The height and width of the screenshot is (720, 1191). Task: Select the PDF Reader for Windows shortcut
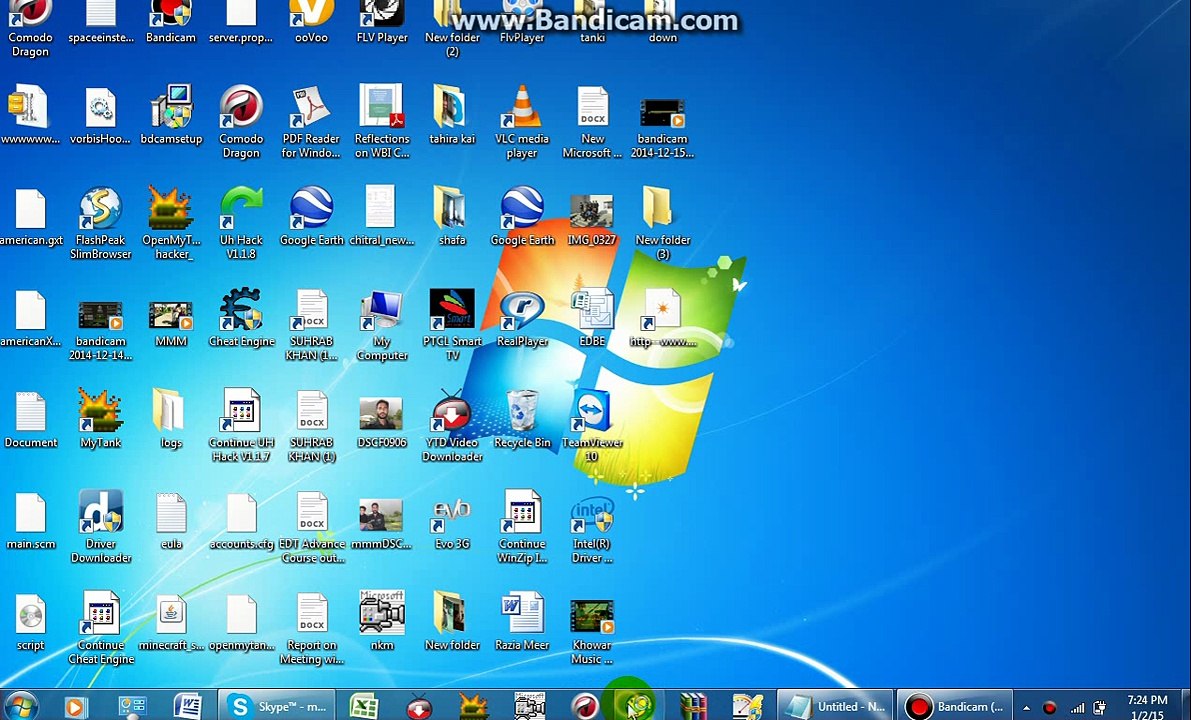(x=311, y=122)
